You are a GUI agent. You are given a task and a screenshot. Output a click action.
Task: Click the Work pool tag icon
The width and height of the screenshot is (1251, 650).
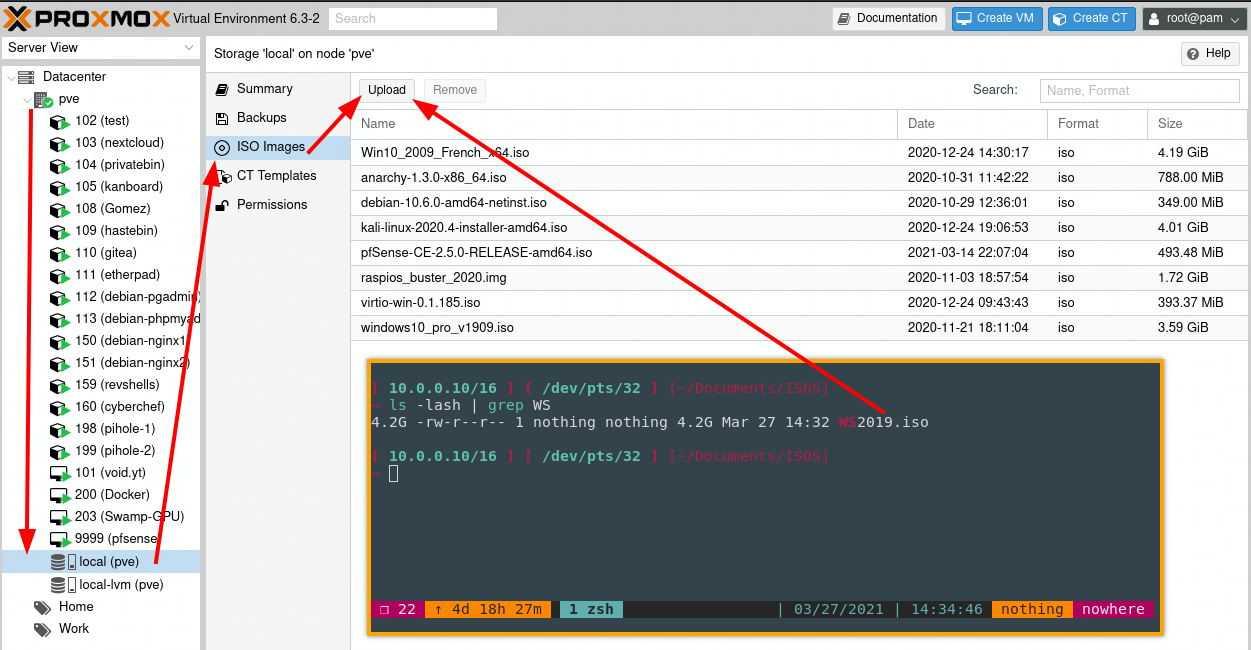click(42, 629)
